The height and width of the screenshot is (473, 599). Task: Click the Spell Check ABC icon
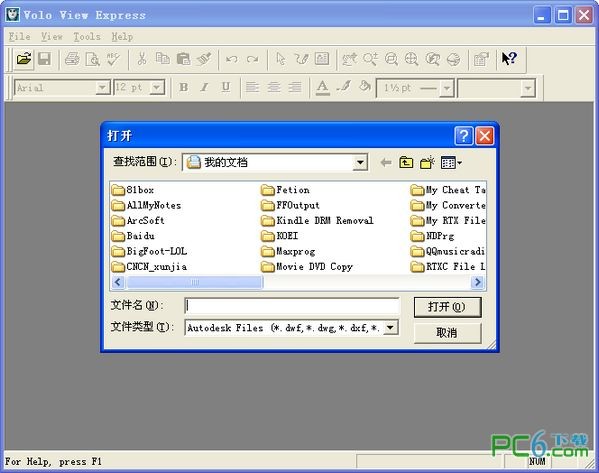(113, 59)
